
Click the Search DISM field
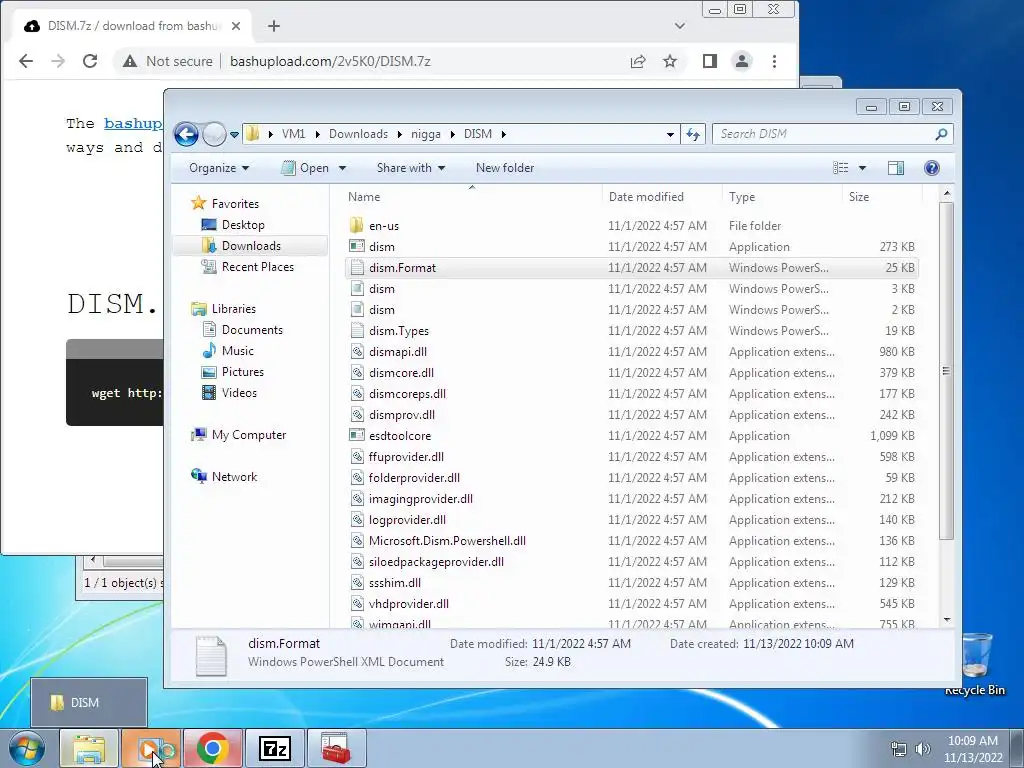(824, 134)
